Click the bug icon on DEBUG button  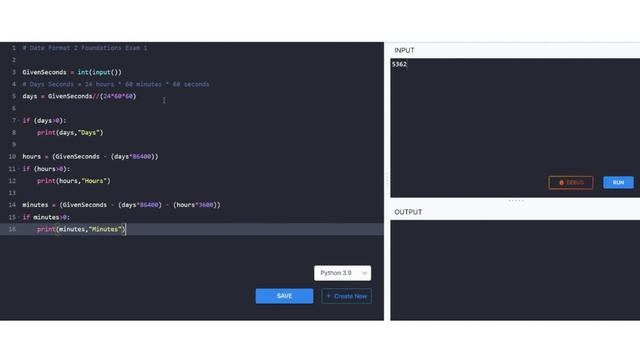tap(561, 182)
